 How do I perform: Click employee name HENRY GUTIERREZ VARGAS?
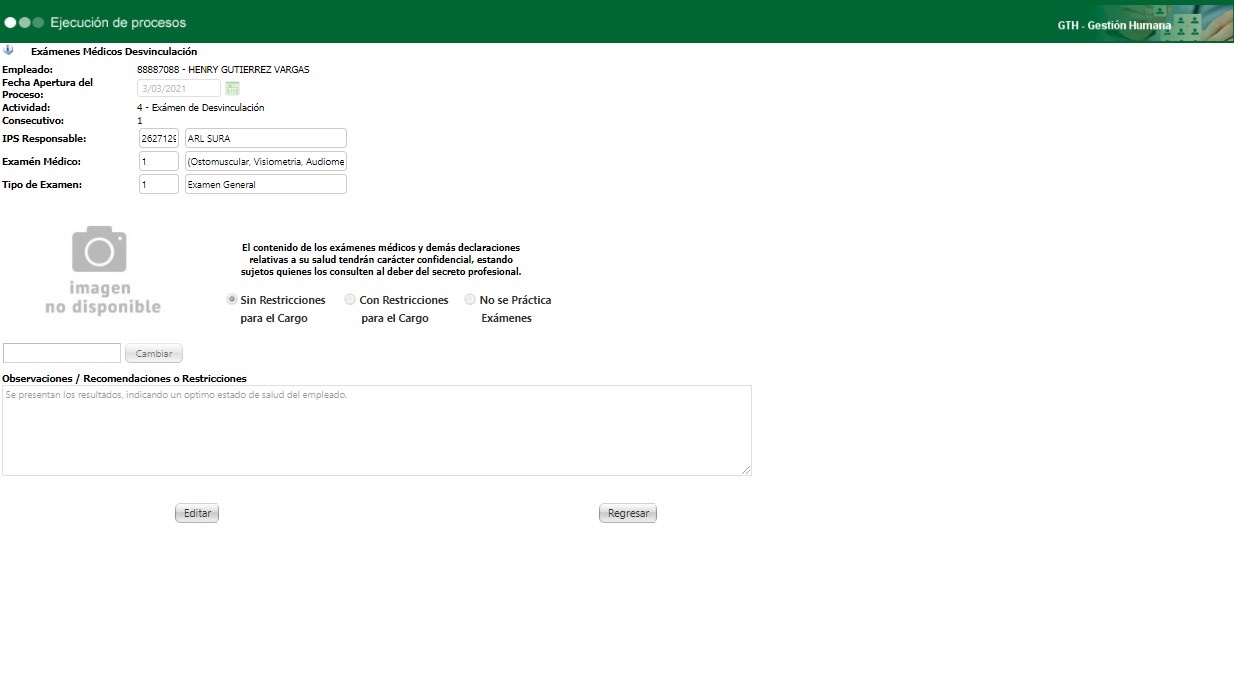[x=249, y=70]
